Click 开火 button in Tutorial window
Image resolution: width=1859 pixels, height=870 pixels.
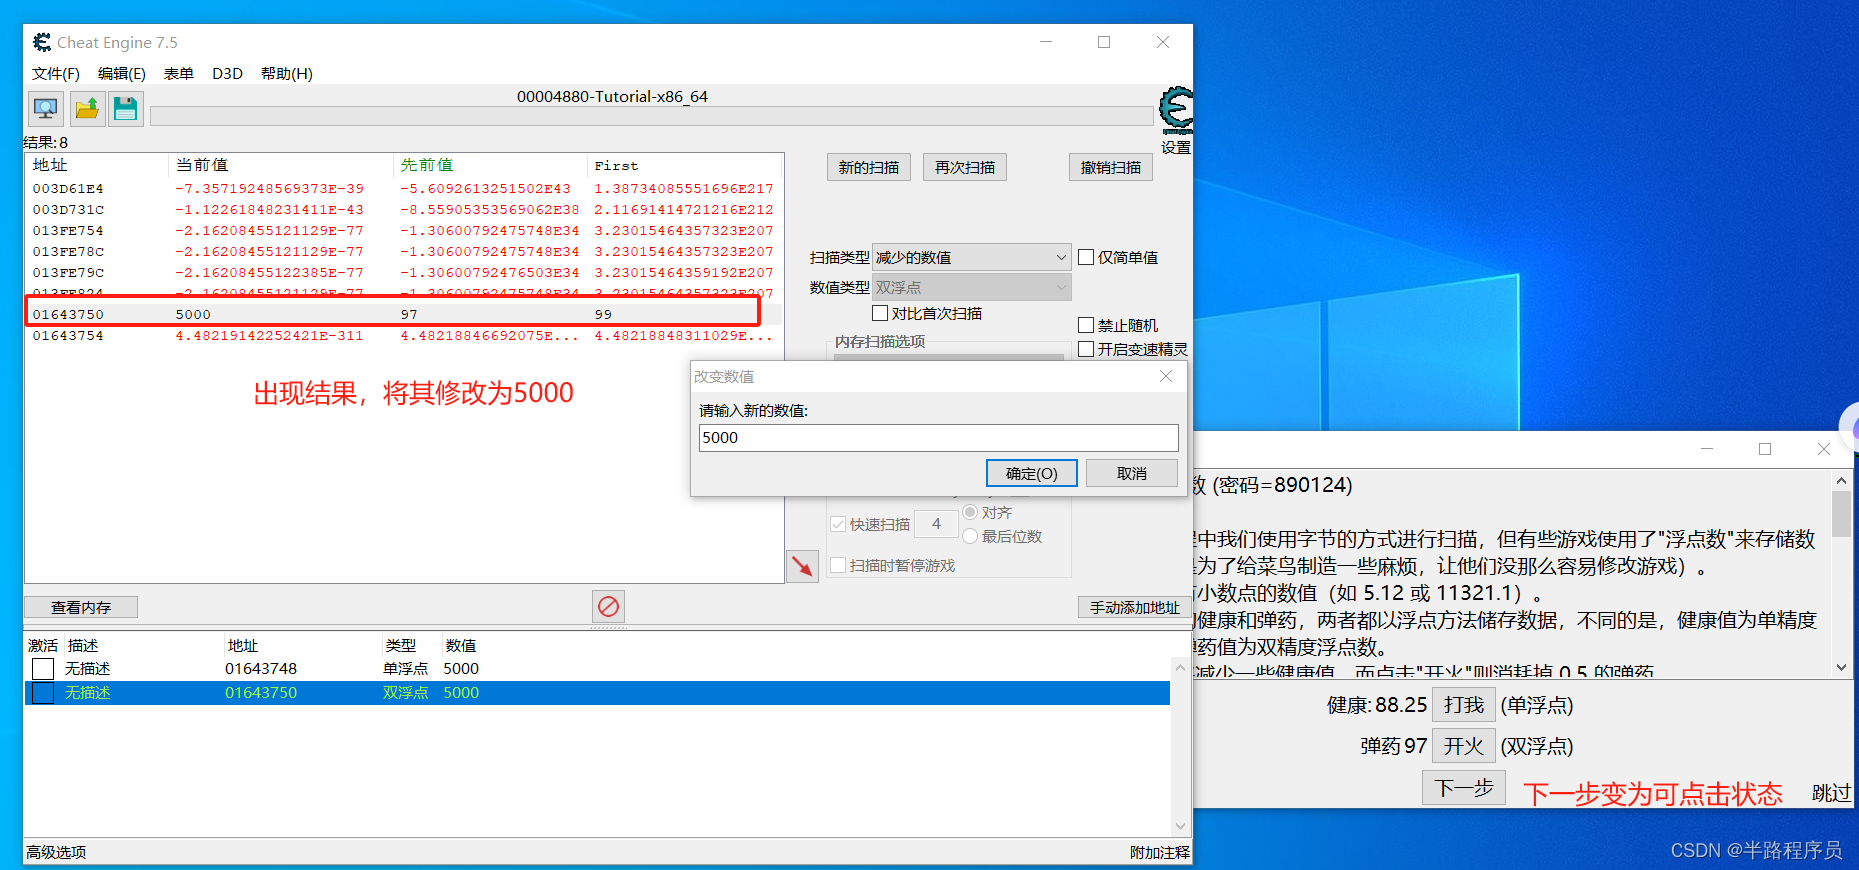(1464, 746)
